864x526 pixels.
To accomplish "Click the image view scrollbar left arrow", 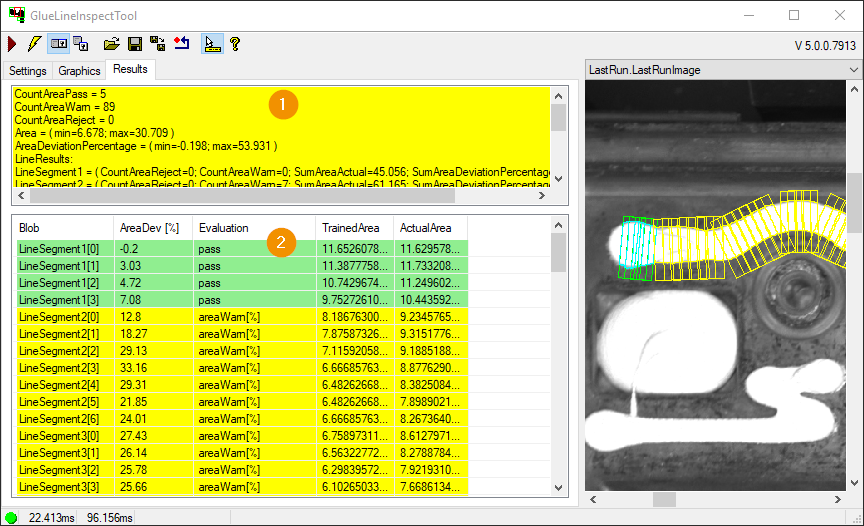I will pyautogui.click(x=593, y=500).
